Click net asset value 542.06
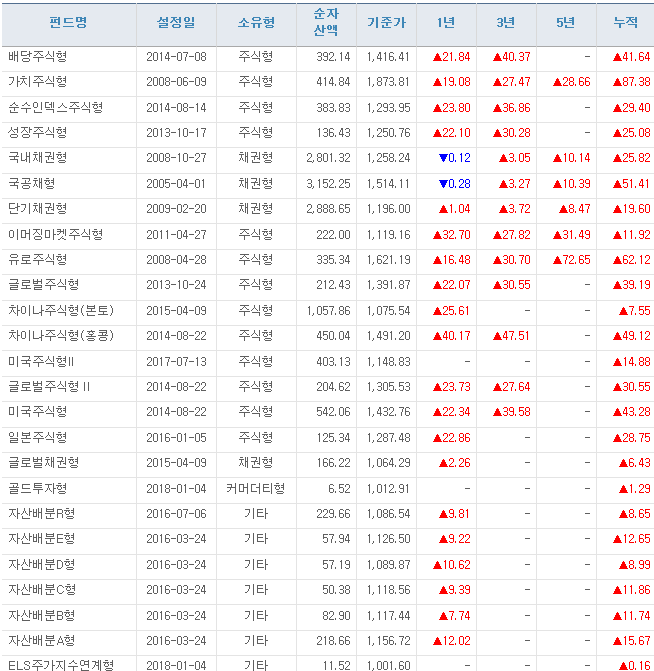Image resolution: width=654 pixels, height=671 pixels. 333,412
